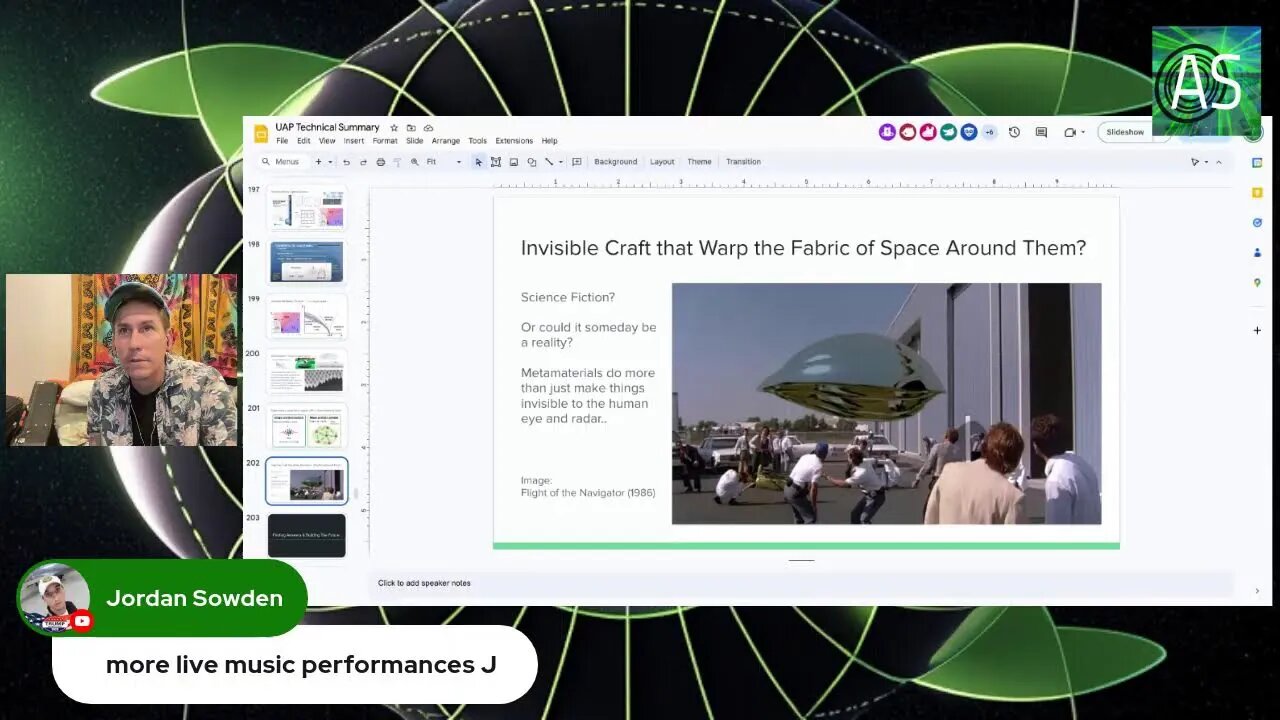Print the presentation

pyautogui.click(x=380, y=162)
